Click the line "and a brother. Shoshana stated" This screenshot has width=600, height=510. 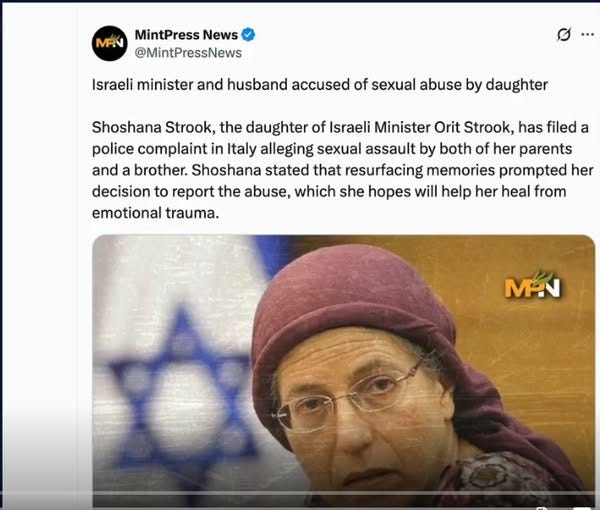(343, 170)
